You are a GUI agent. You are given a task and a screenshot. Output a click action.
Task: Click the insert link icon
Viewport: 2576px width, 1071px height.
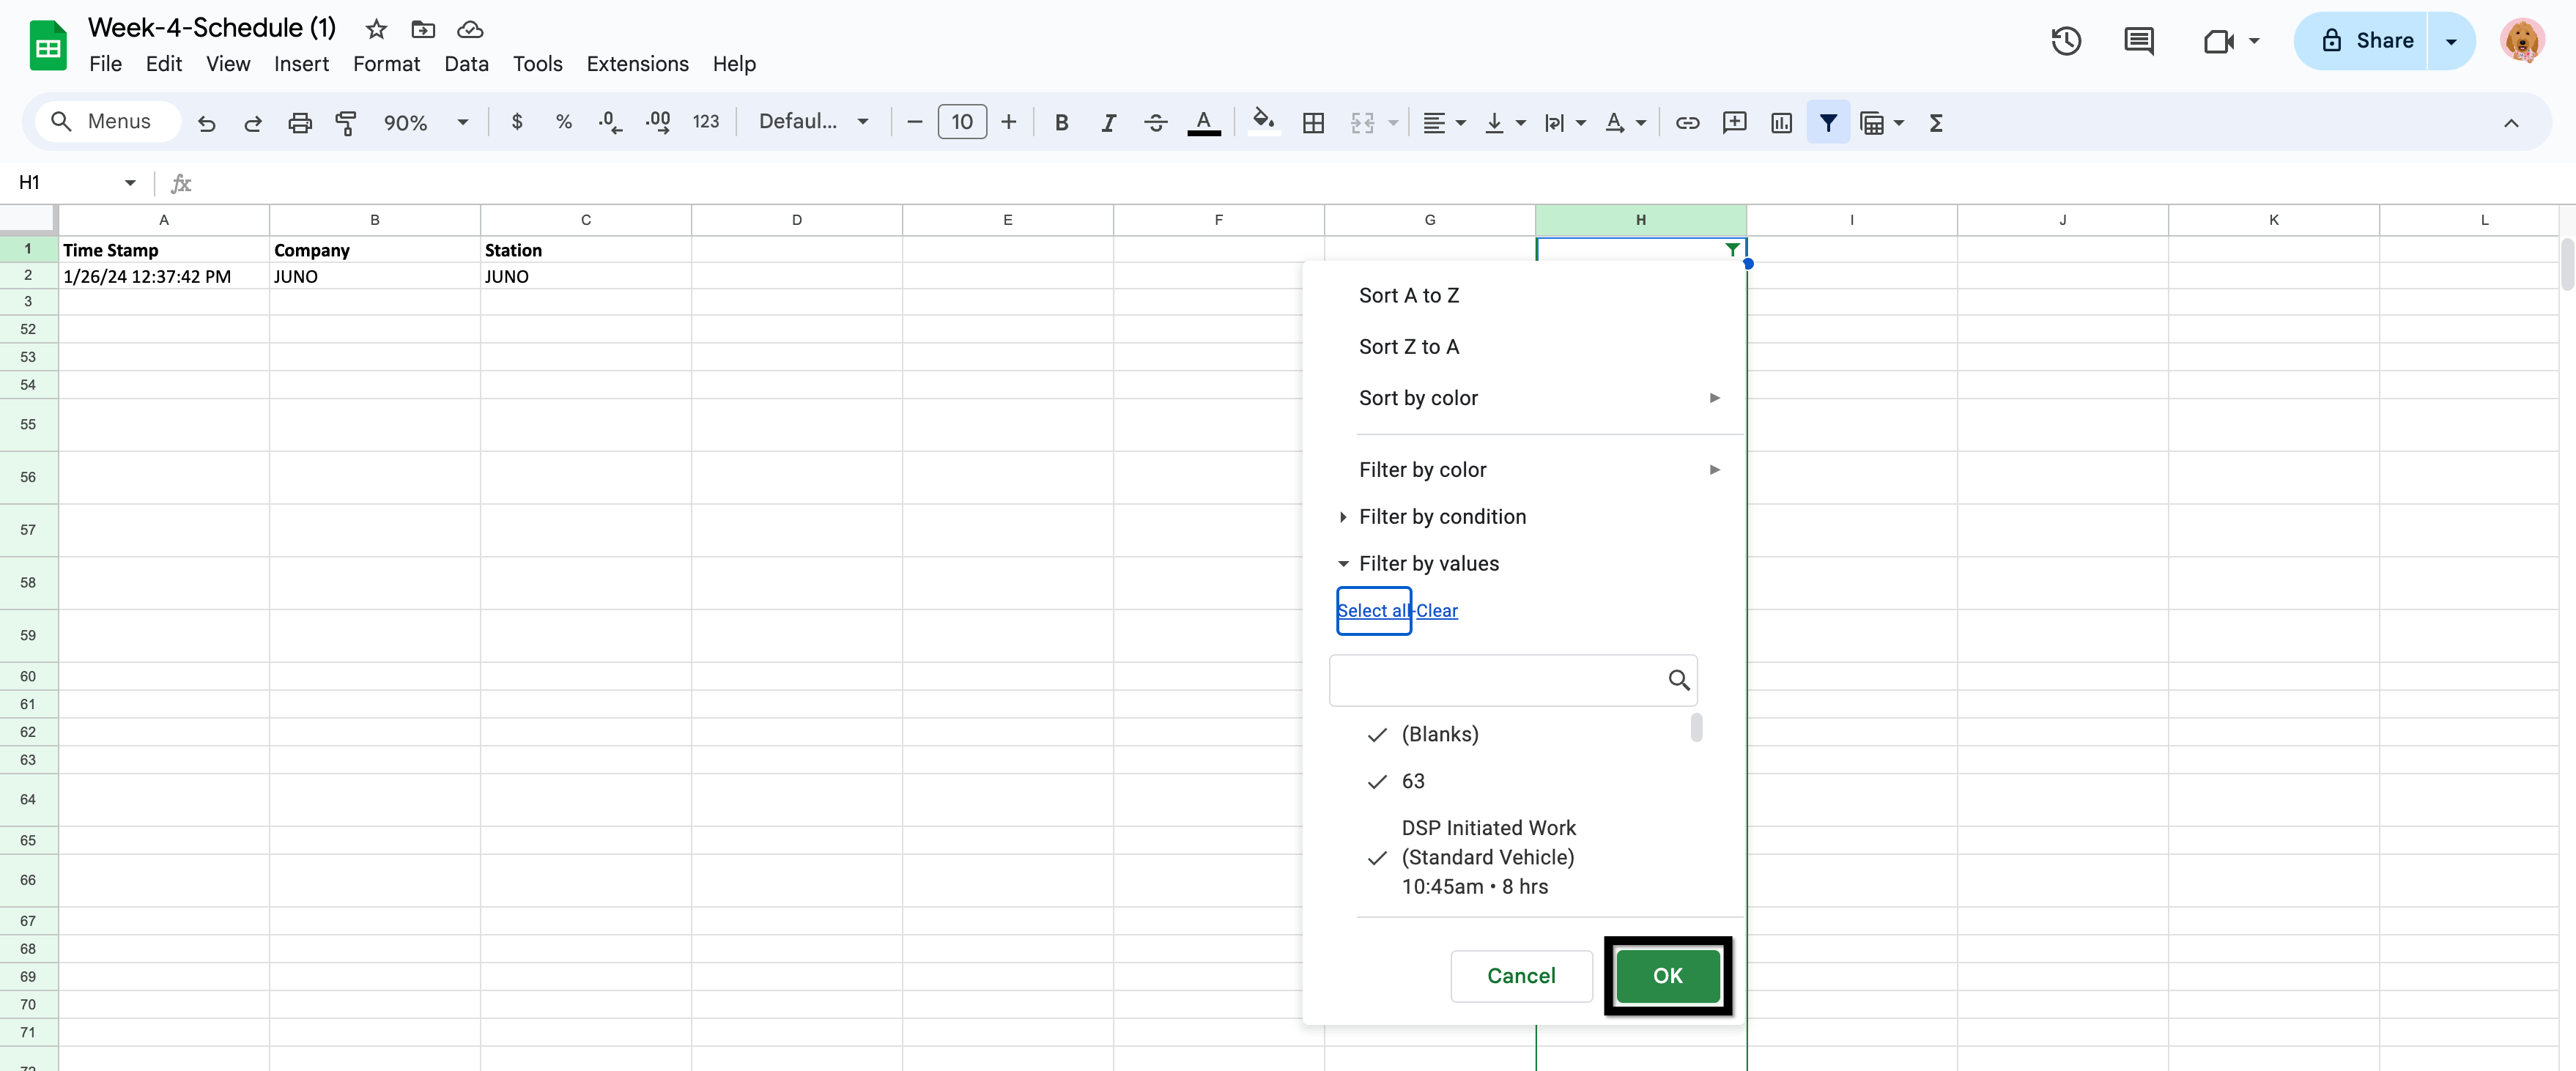click(x=1687, y=122)
